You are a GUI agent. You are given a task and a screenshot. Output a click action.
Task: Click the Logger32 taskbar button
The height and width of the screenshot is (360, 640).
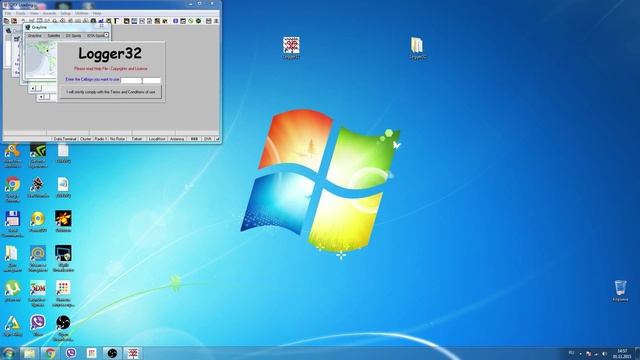click(133, 353)
